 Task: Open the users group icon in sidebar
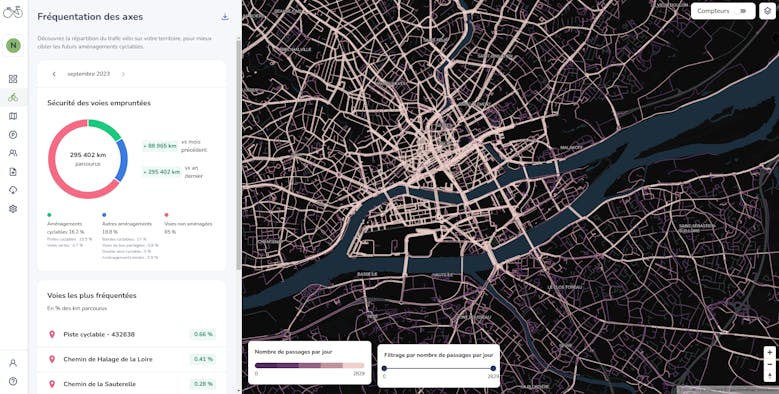(13, 153)
